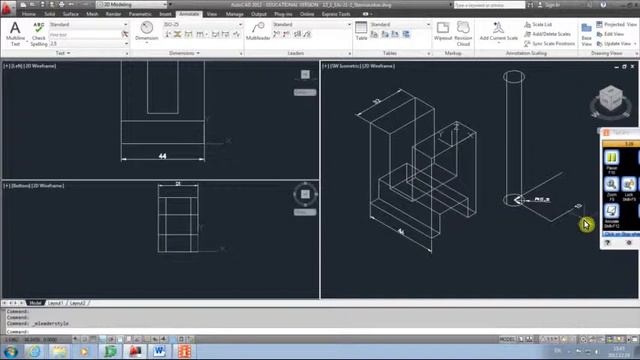Select the Multiline Text tool
This screenshot has width=640, height=360.
[x=15, y=34]
